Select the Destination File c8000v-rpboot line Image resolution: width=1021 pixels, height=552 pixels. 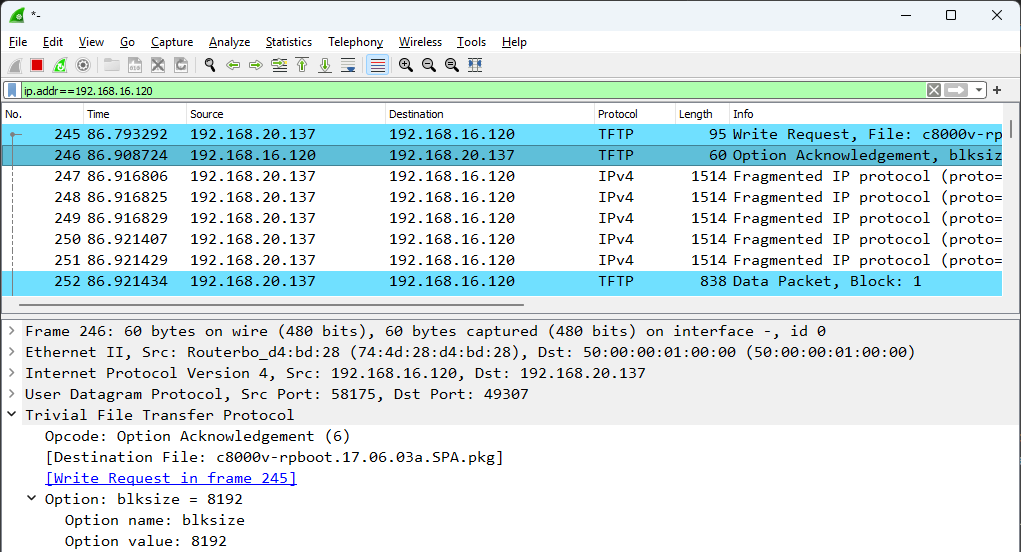[x=274, y=457]
